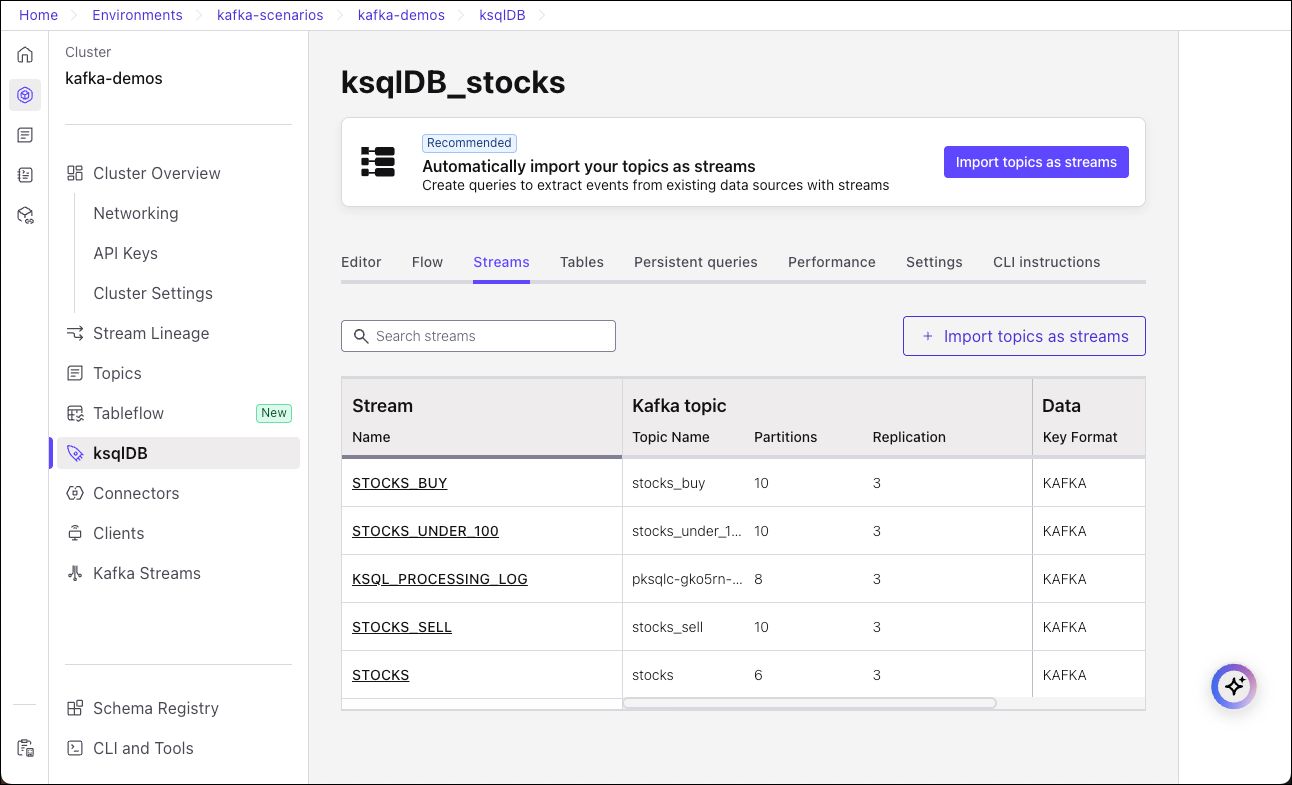Screen dimensions: 1292x785
Task: Select the Environments icon in the icon rail
Action: point(25,95)
